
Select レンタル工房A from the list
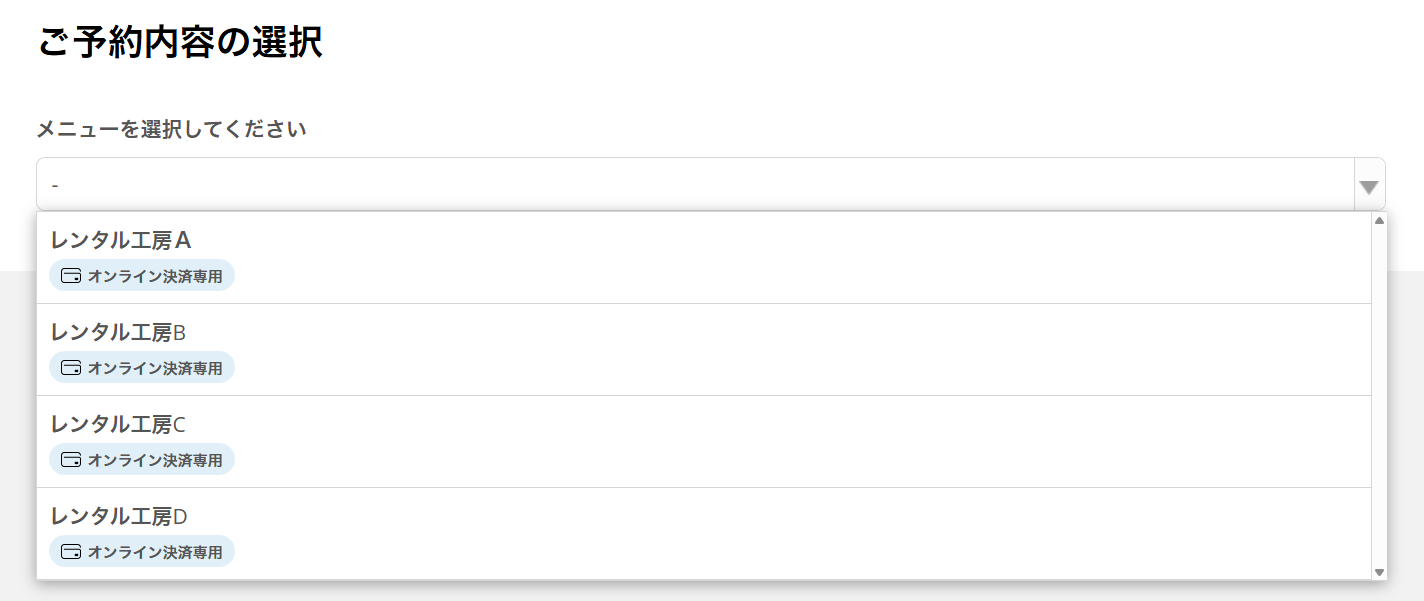(x=120, y=241)
